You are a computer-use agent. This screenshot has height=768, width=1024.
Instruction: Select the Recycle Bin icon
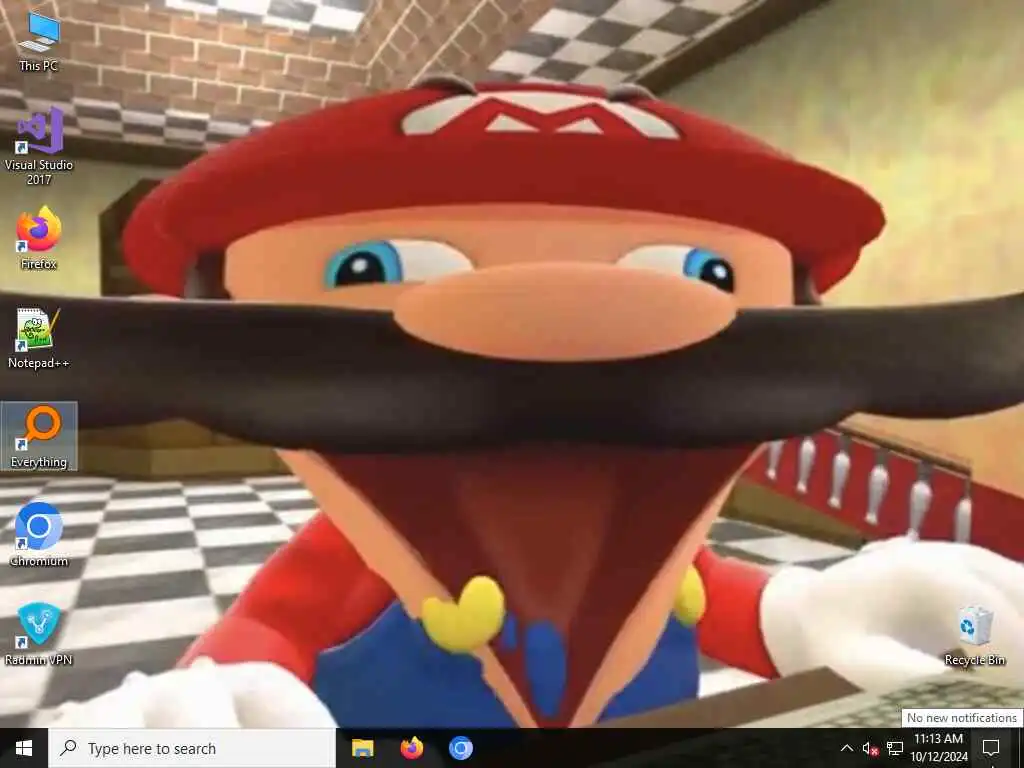974,636
